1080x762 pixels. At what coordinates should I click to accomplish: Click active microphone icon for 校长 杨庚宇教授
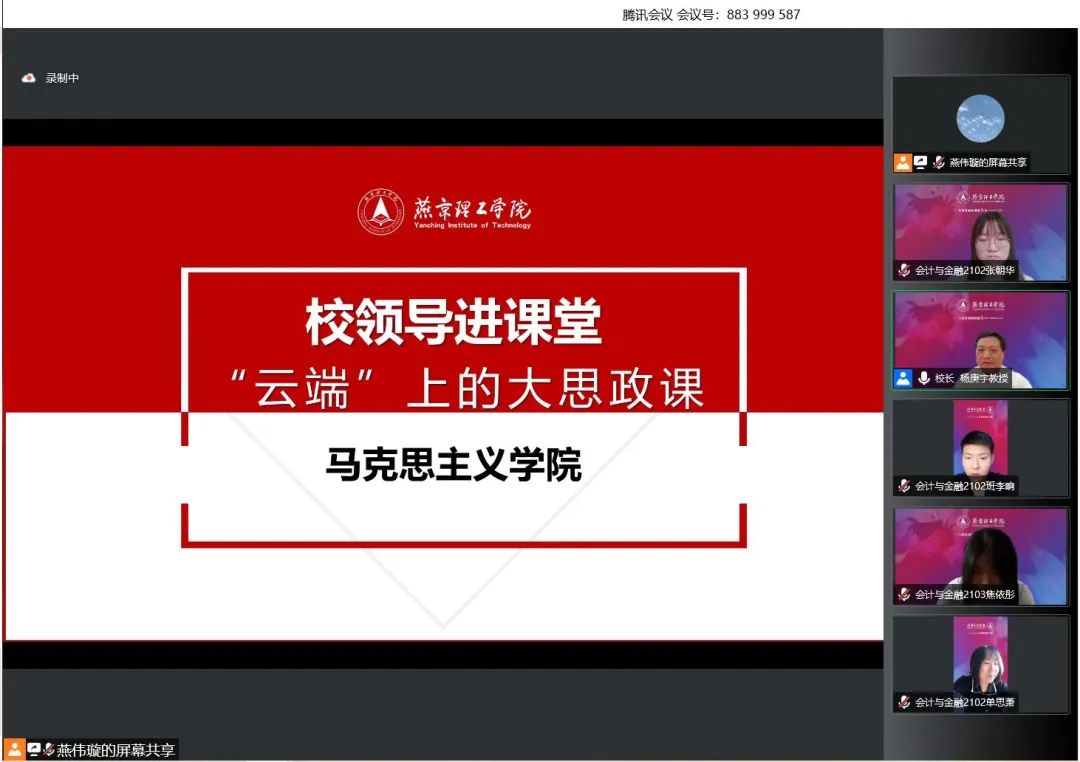tap(923, 378)
